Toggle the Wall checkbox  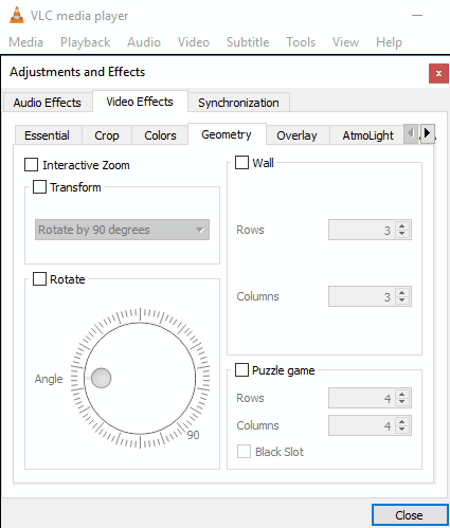[x=242, y=162]
